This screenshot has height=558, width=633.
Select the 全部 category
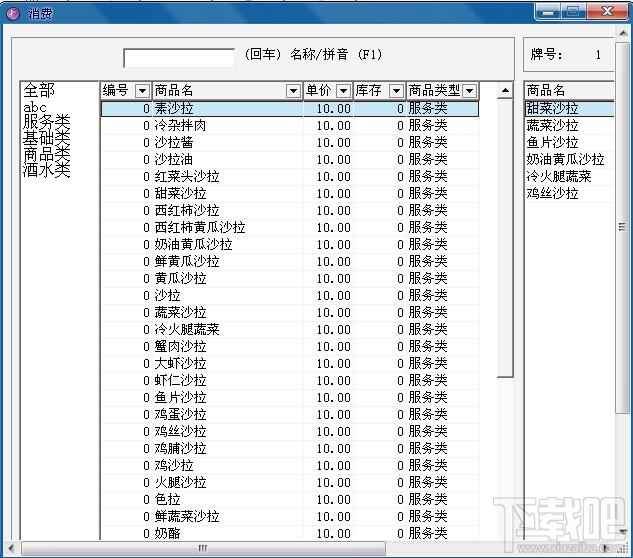(x=39, y=90)
